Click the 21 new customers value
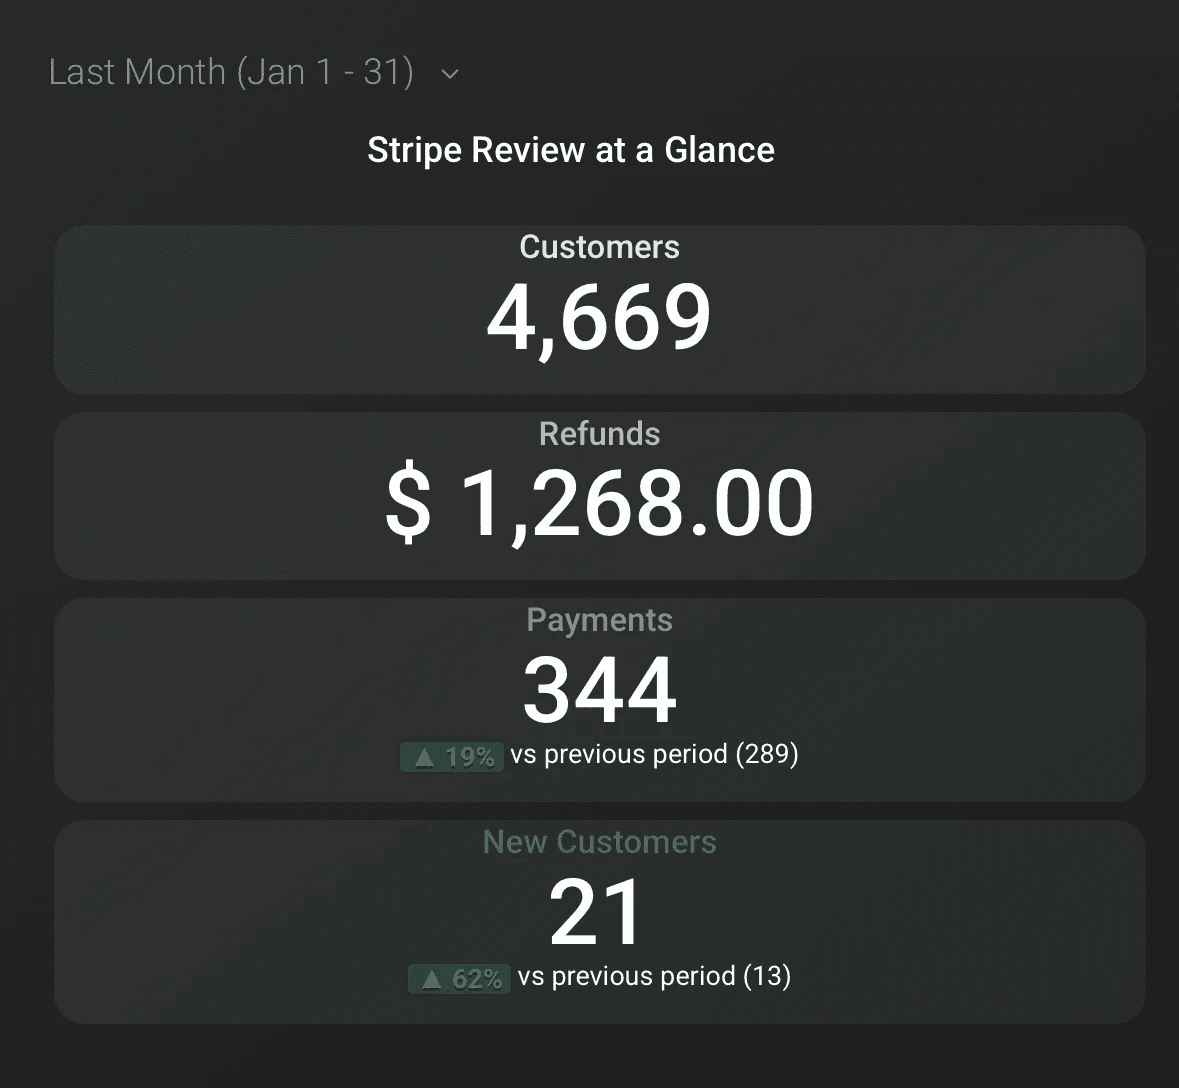 pyautogui.click(x=596, y=912)
